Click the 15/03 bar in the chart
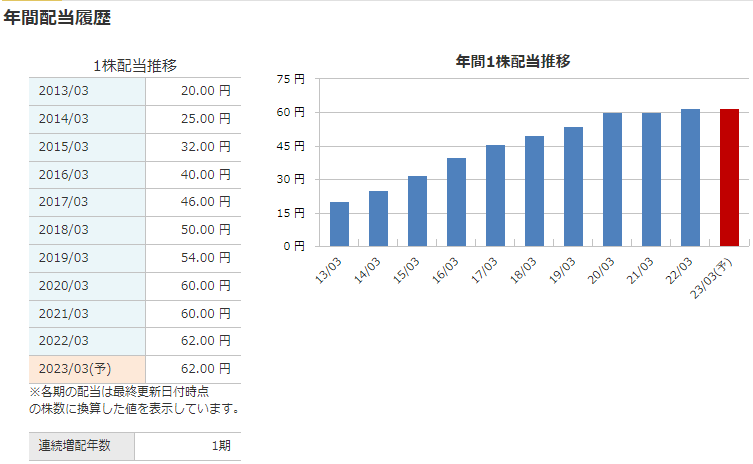Image resolution: width=753 pixels, height=464 pixels. [x=417, y=211]
